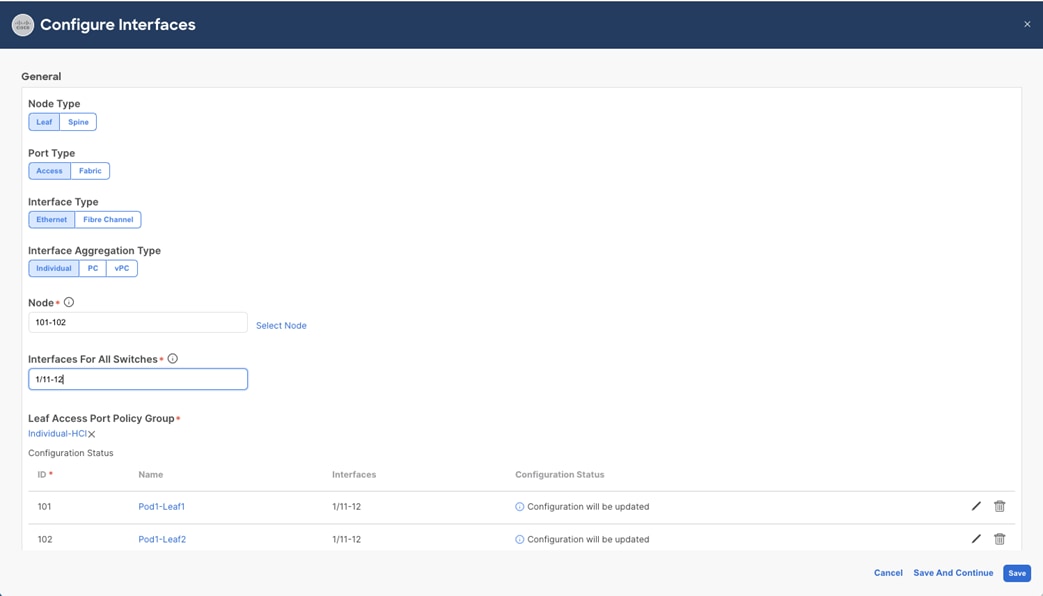Click inside the Interfaces For All Switches input
The width and height of the screenshot is (1043, 596).
point(137,379)
